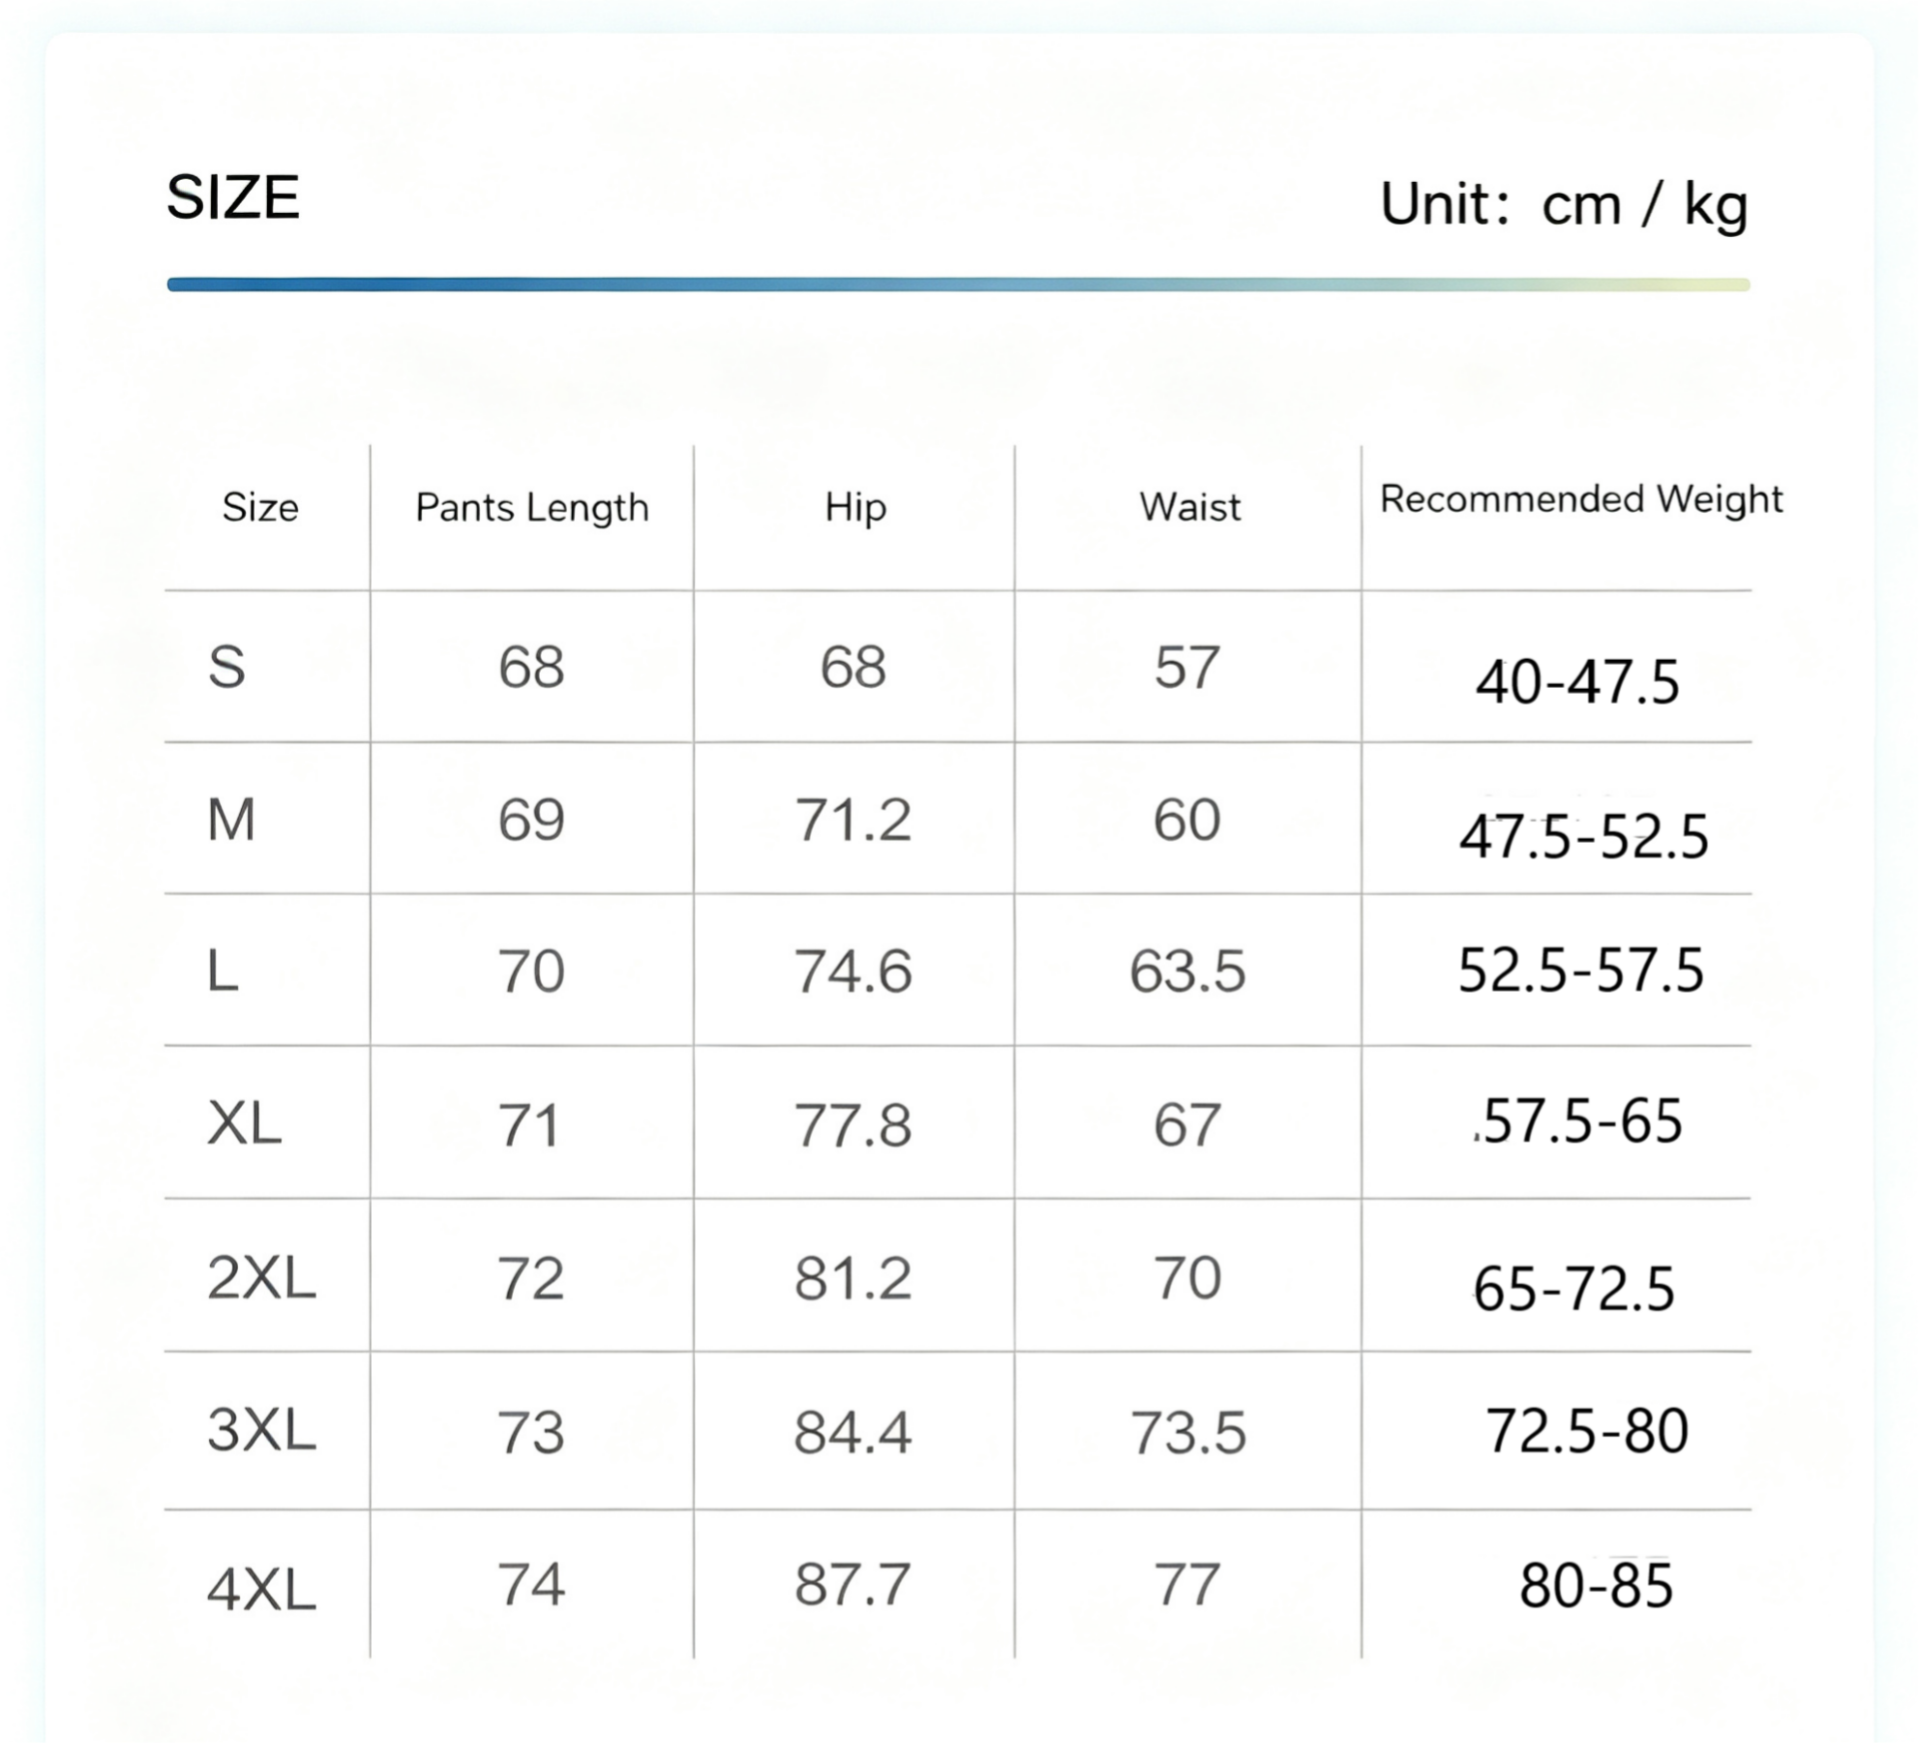The image size is (1920, 1743).
Task: Click waist value 63.5
Action: [x=1187, y=971]
